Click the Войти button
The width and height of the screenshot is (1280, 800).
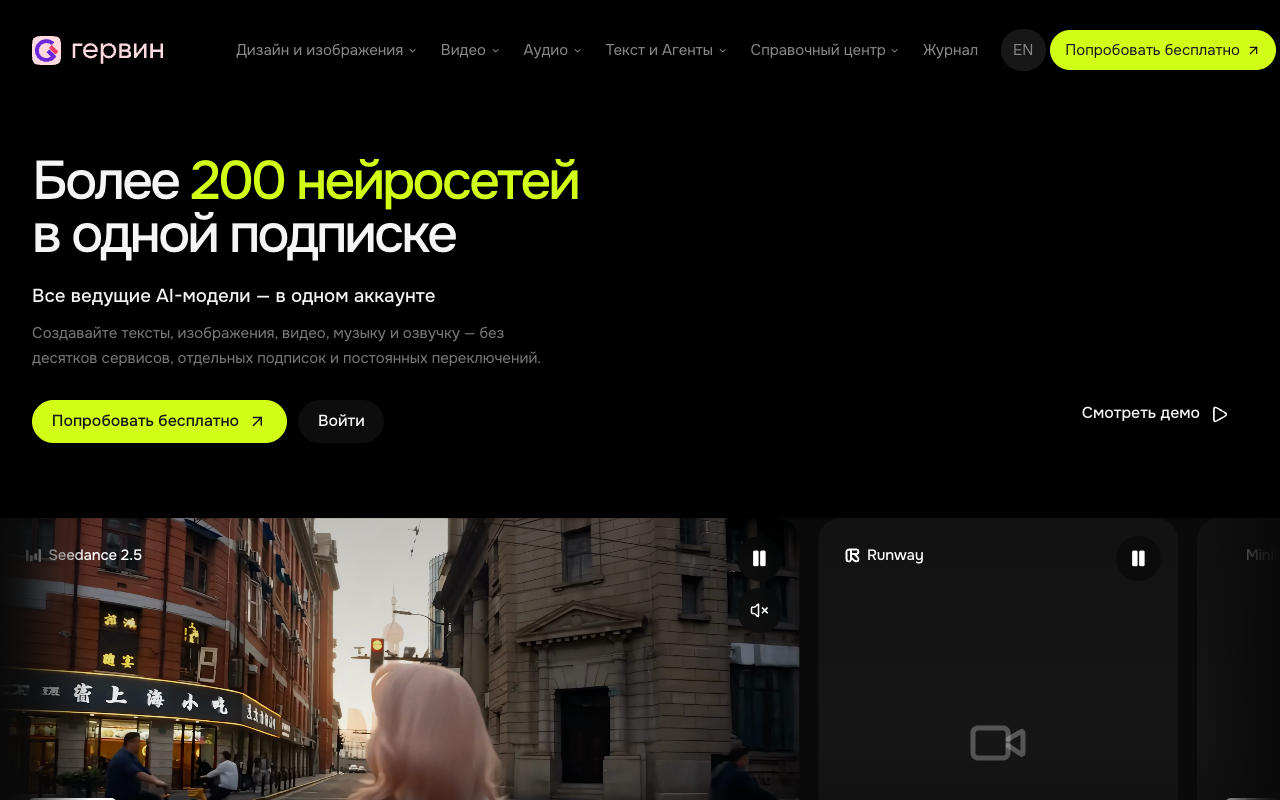click(341, 421)
